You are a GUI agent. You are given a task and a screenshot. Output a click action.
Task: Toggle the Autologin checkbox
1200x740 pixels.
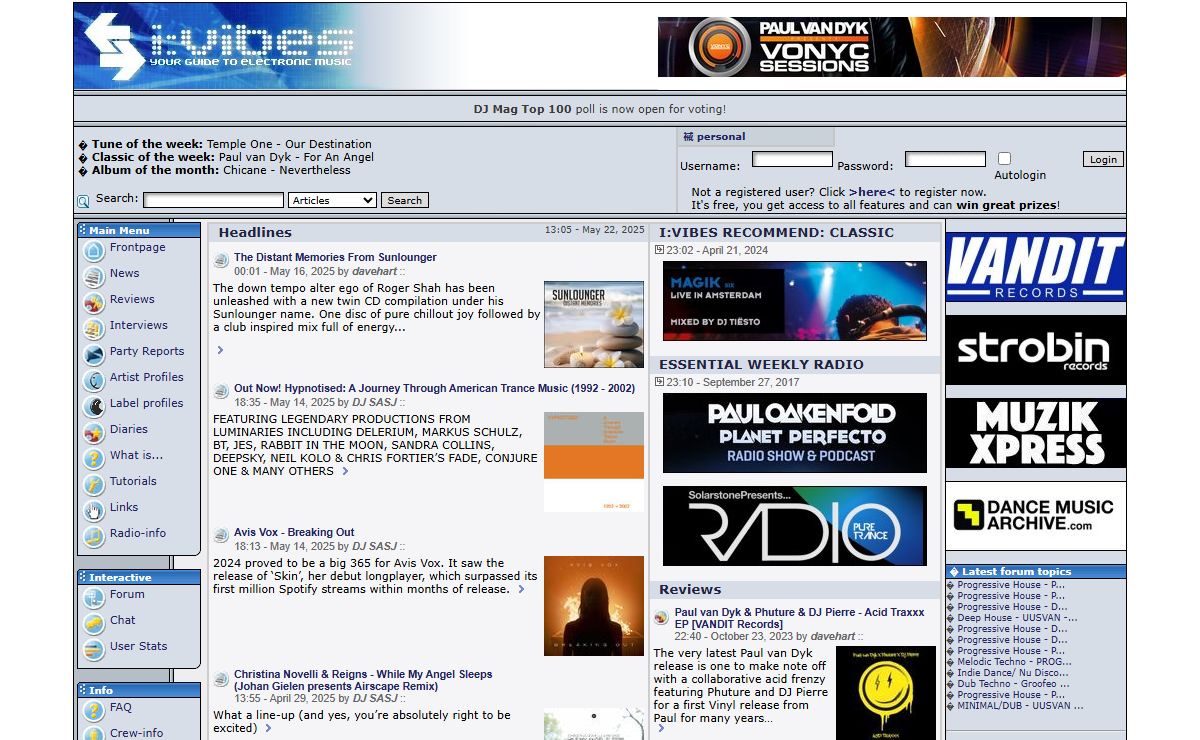coord(1004,158)
